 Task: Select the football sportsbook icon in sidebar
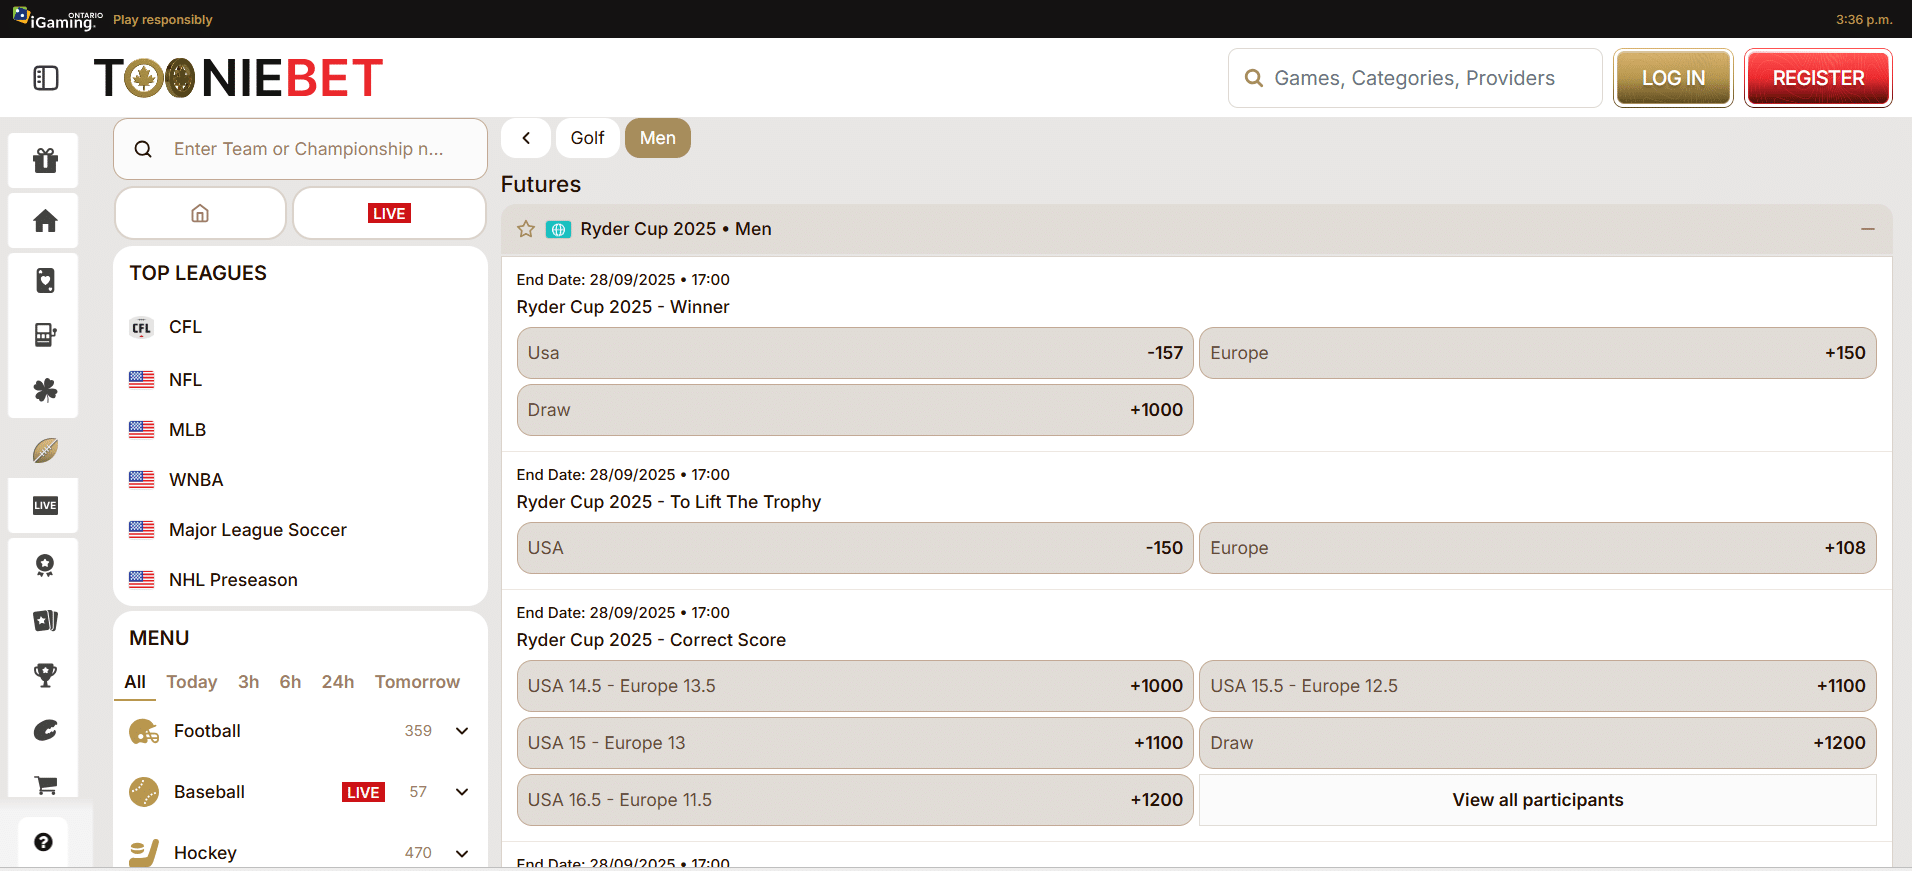[45, 450]
